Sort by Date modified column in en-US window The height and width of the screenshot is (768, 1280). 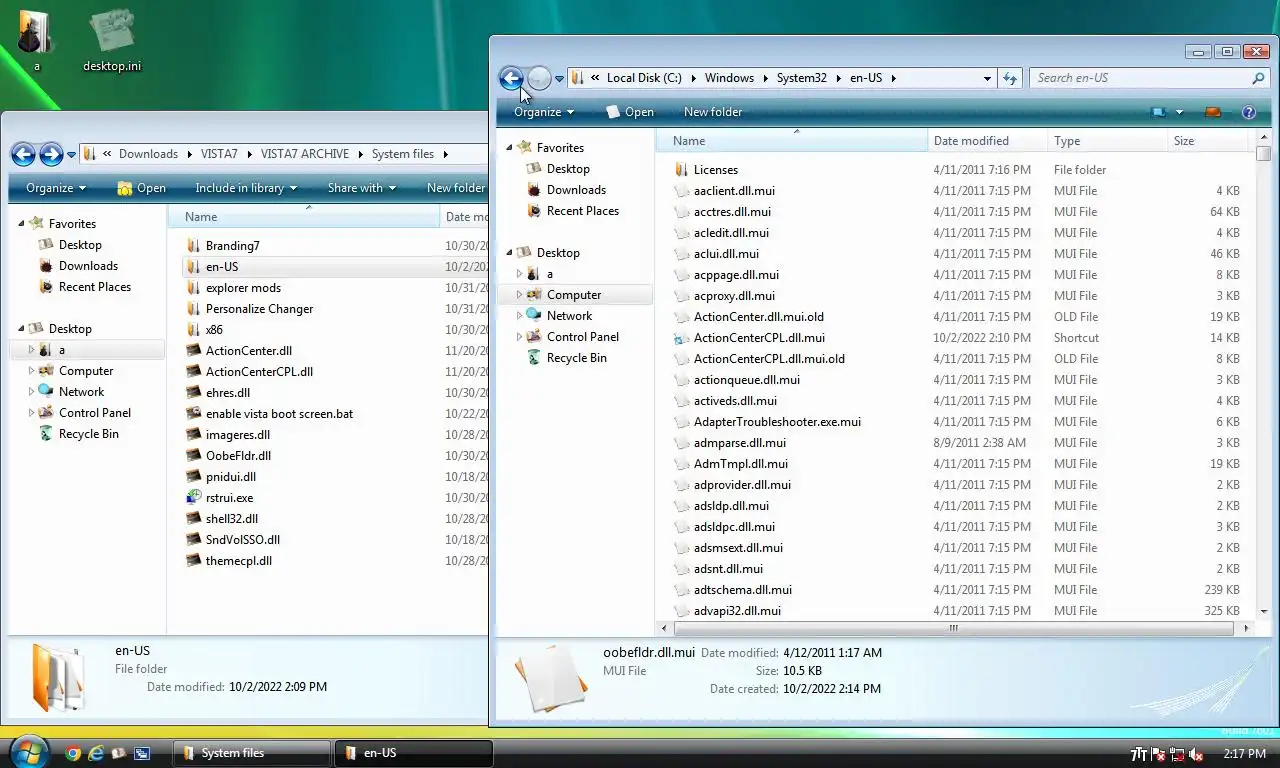pyautogui.click(x=987, y=141)
